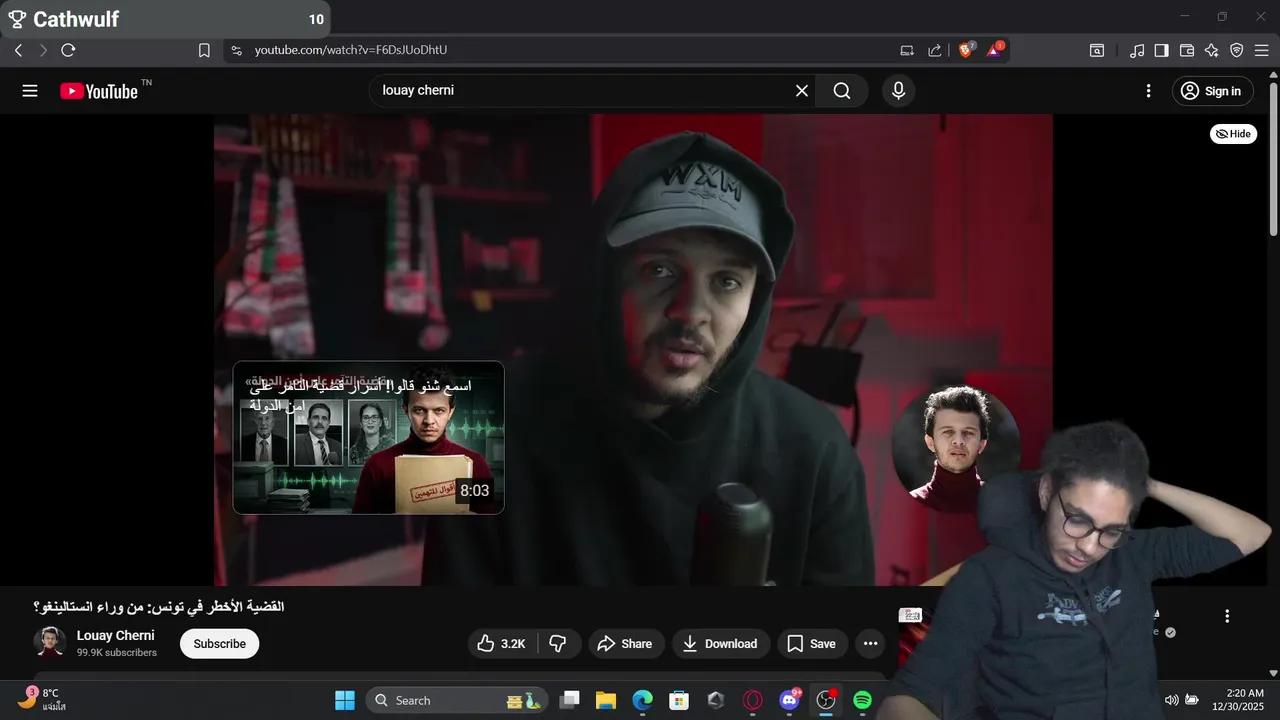Open the Brave Shields lion icon
Viewport: 1280px width, 720px height.
(966, 49)
